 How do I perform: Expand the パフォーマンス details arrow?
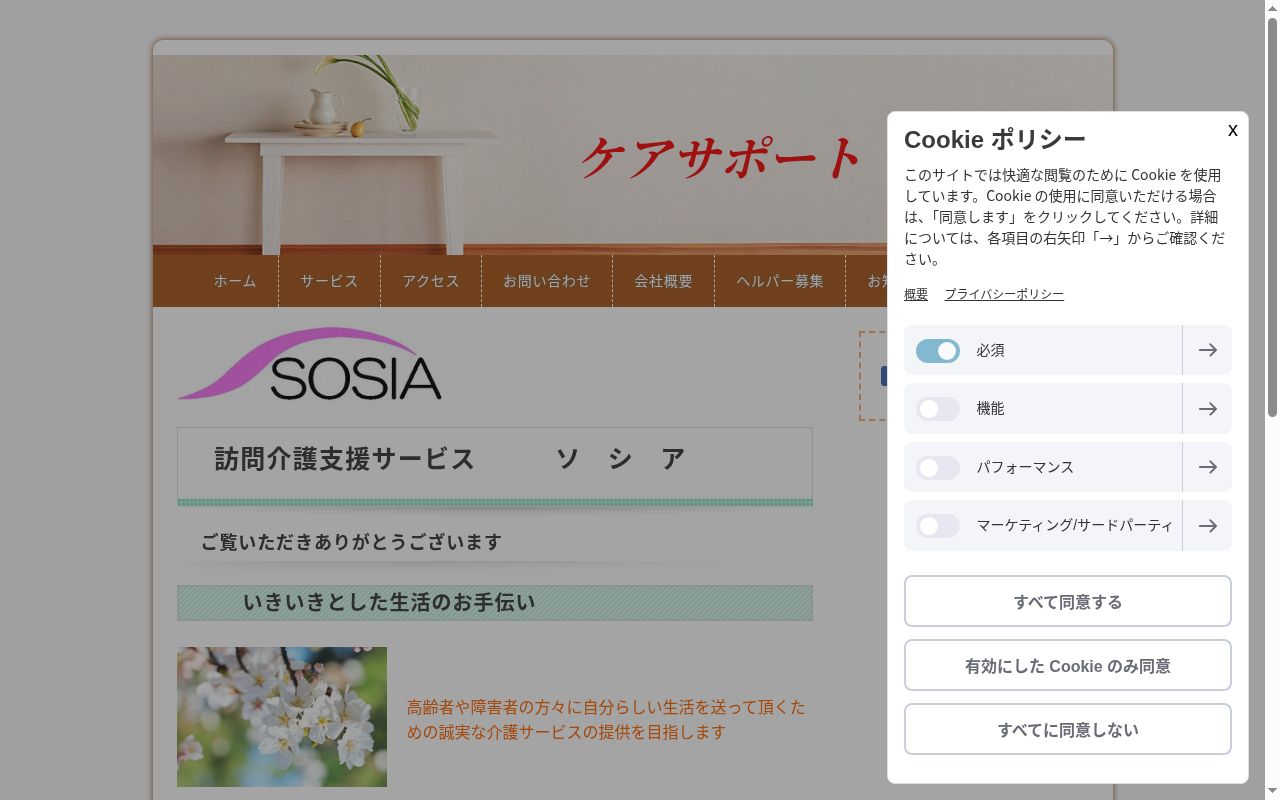[1207, 467]
